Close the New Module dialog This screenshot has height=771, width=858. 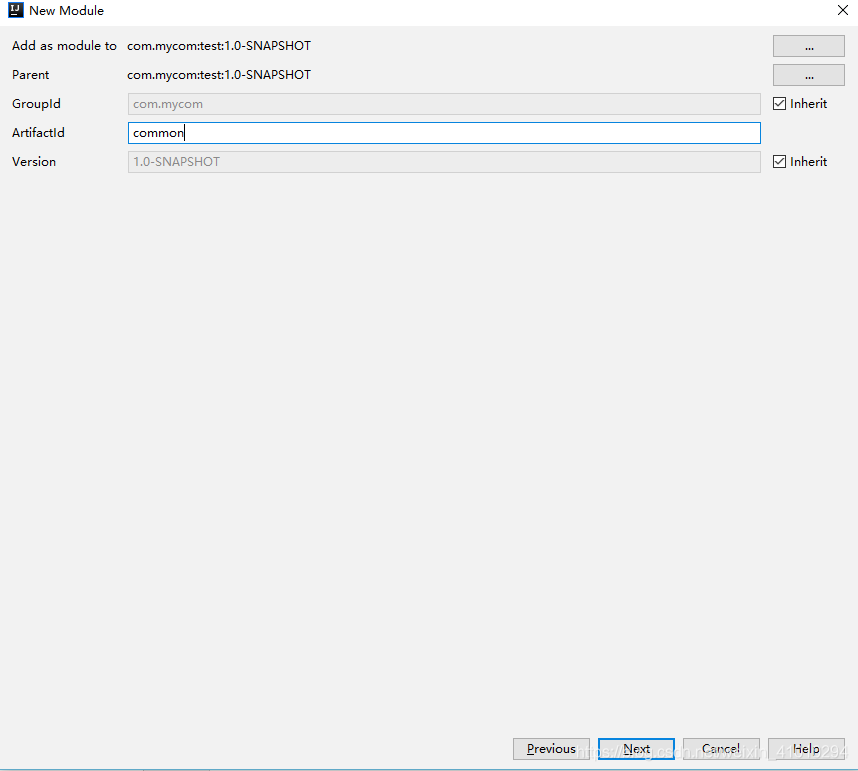pos(843,10)
